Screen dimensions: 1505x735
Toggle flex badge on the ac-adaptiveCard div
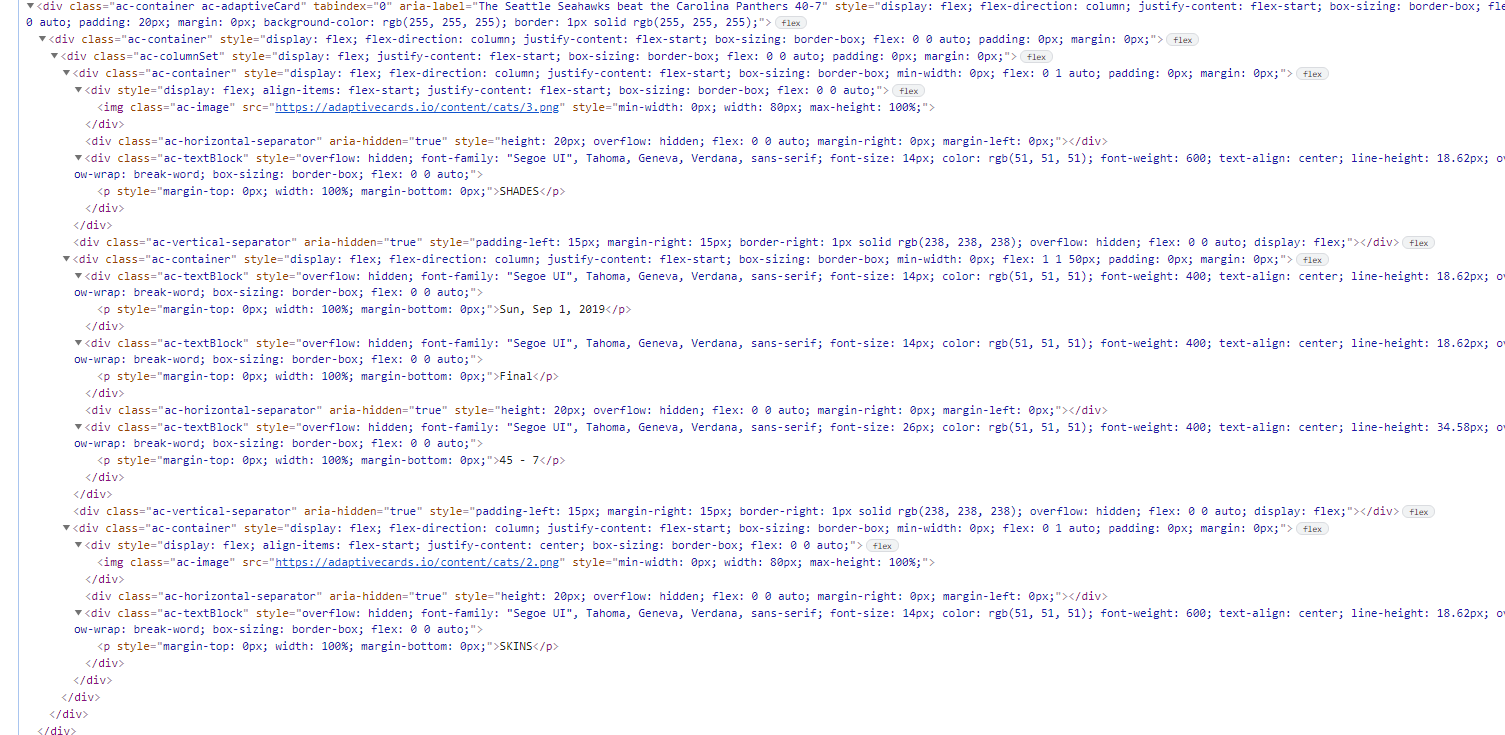pyautogui.click(x=790, y=22)
